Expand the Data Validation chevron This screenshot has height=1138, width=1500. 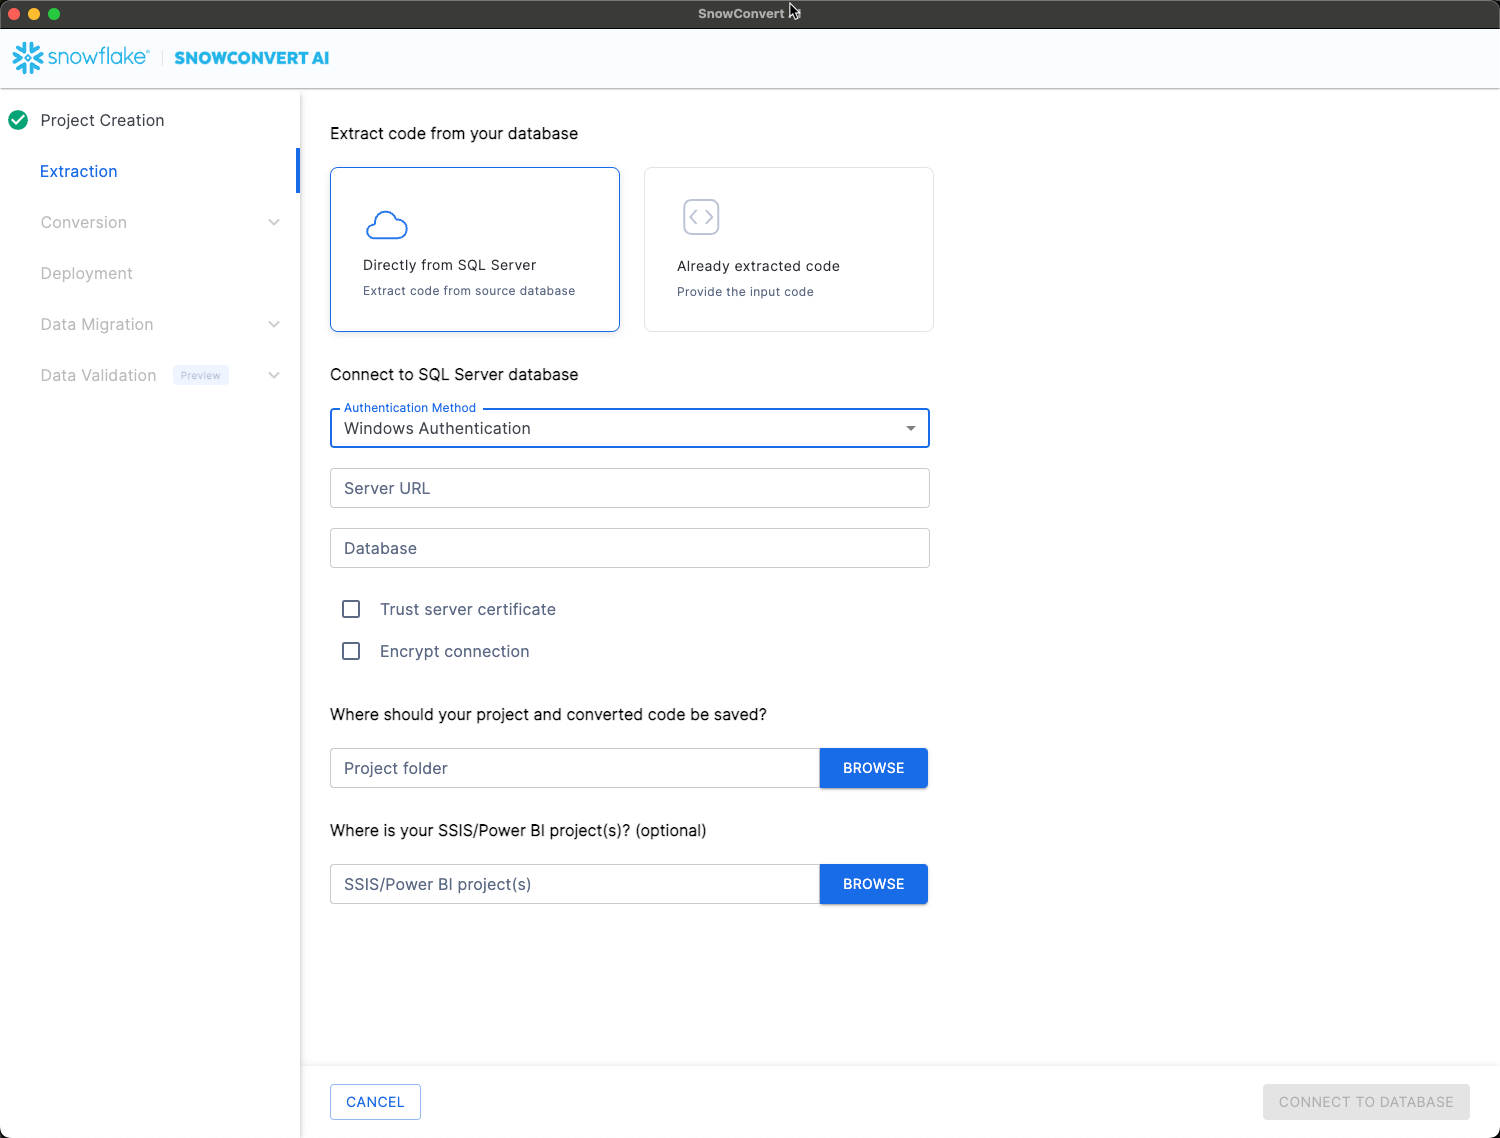point(274,375)
